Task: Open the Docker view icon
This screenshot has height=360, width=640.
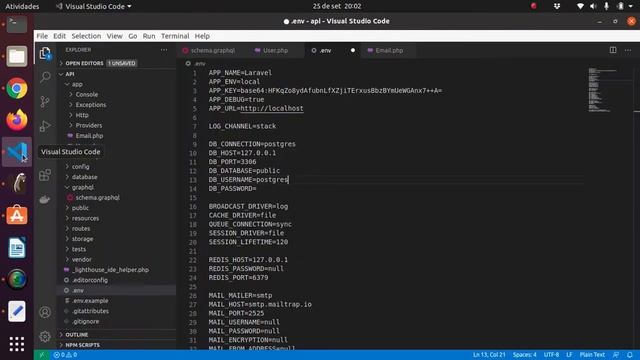Action: (x=45, y=200)
